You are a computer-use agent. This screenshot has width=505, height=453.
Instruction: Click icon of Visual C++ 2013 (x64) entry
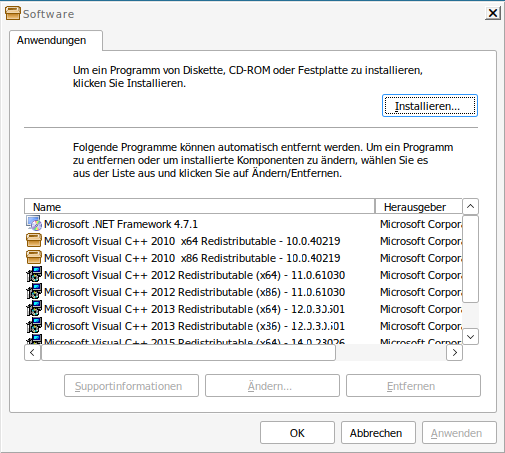coord(34,309)
